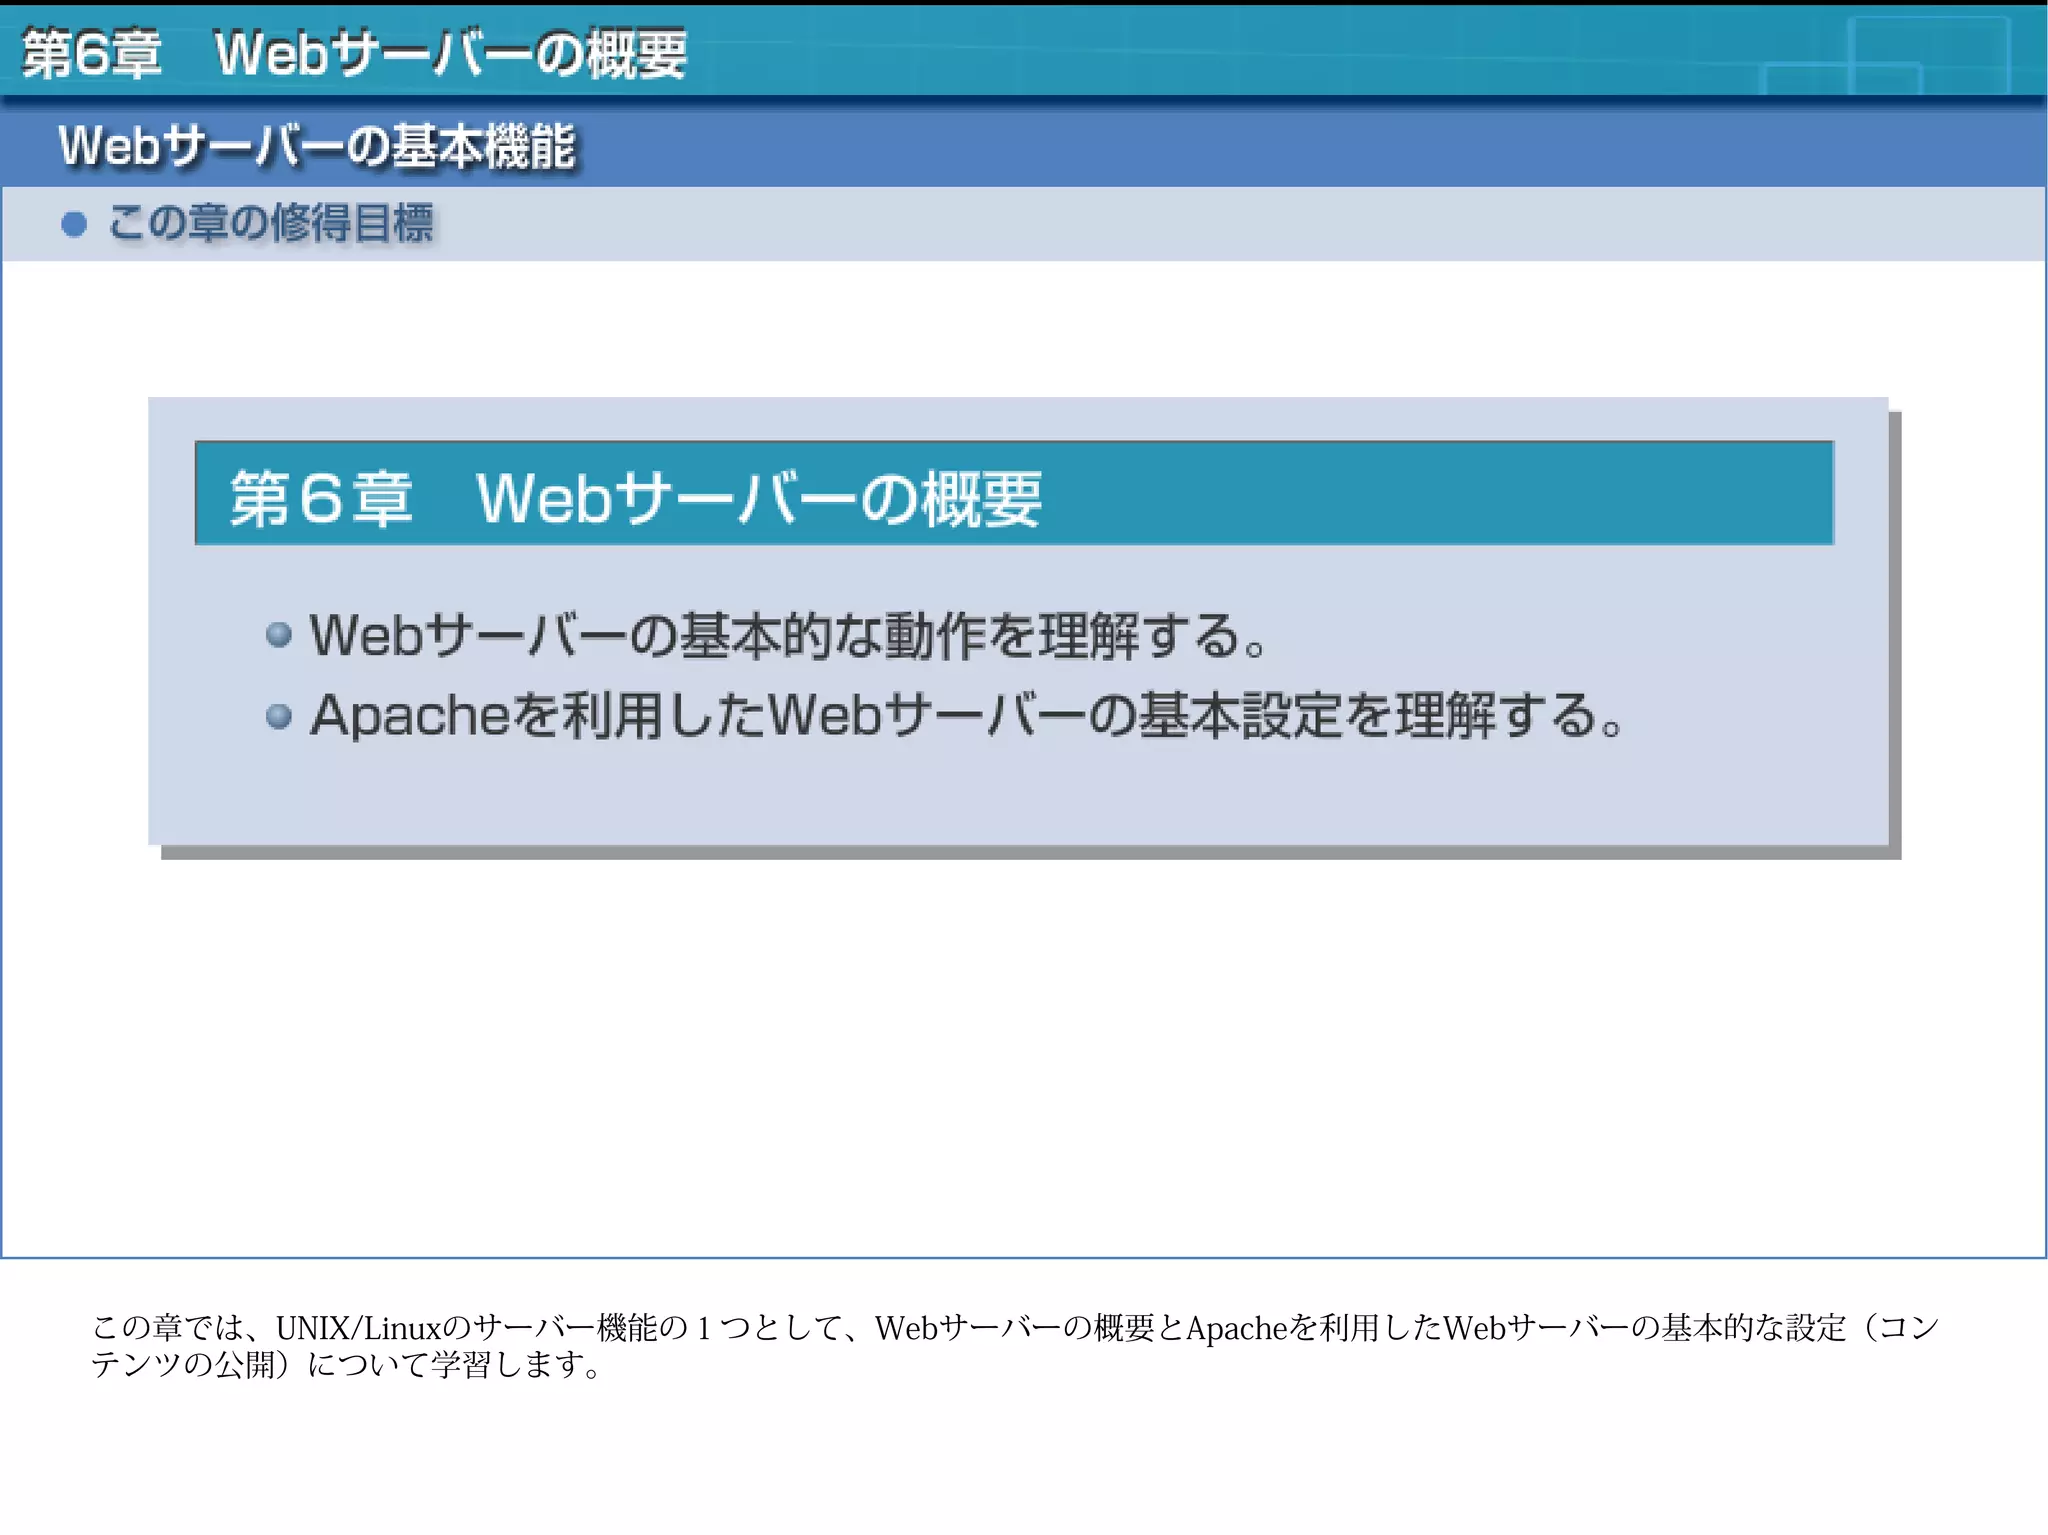The width and height of the screenshot is (2048, 1535).
Task: Click the gray bullet before 'Webサーバーの基本的な動作'
Action: click(279, 635)
